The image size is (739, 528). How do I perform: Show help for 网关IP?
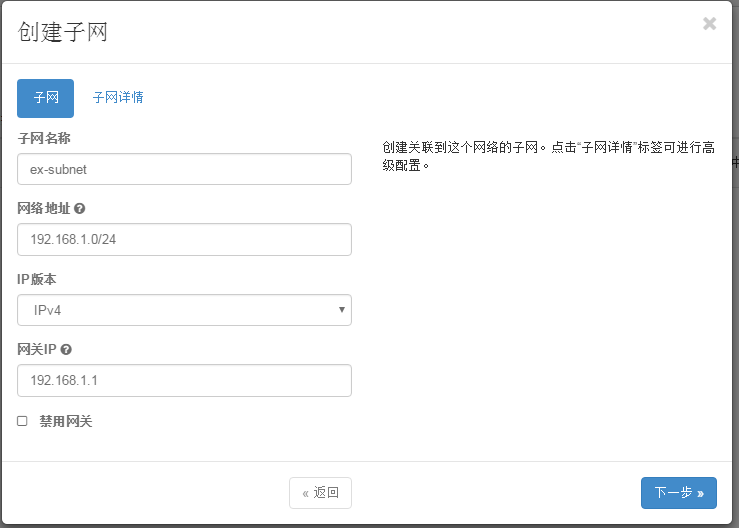pos(66,349)
